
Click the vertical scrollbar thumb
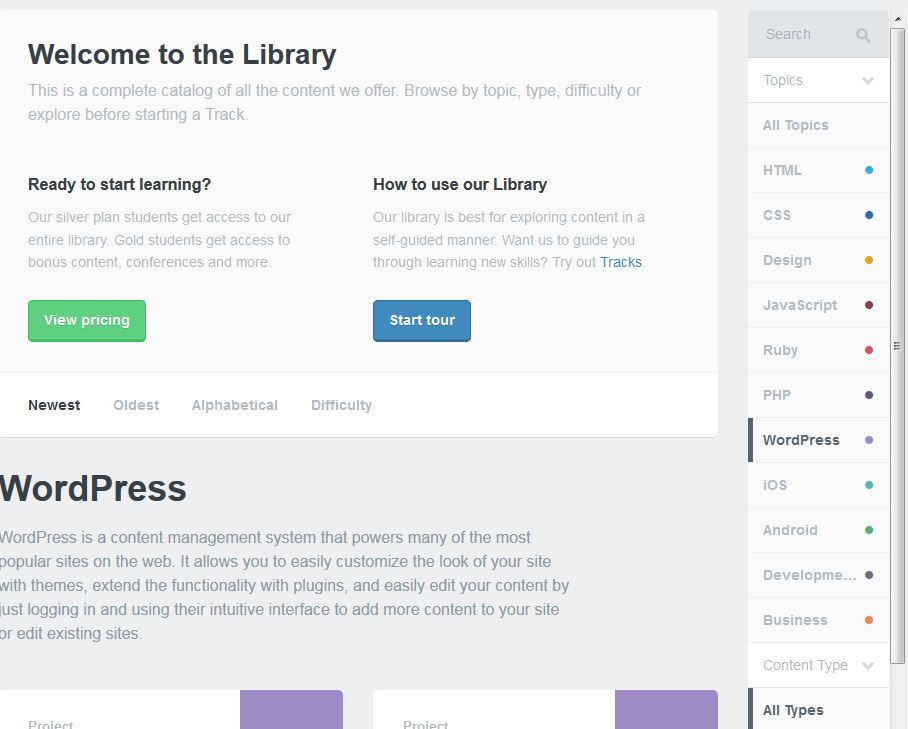pos(897,346)
